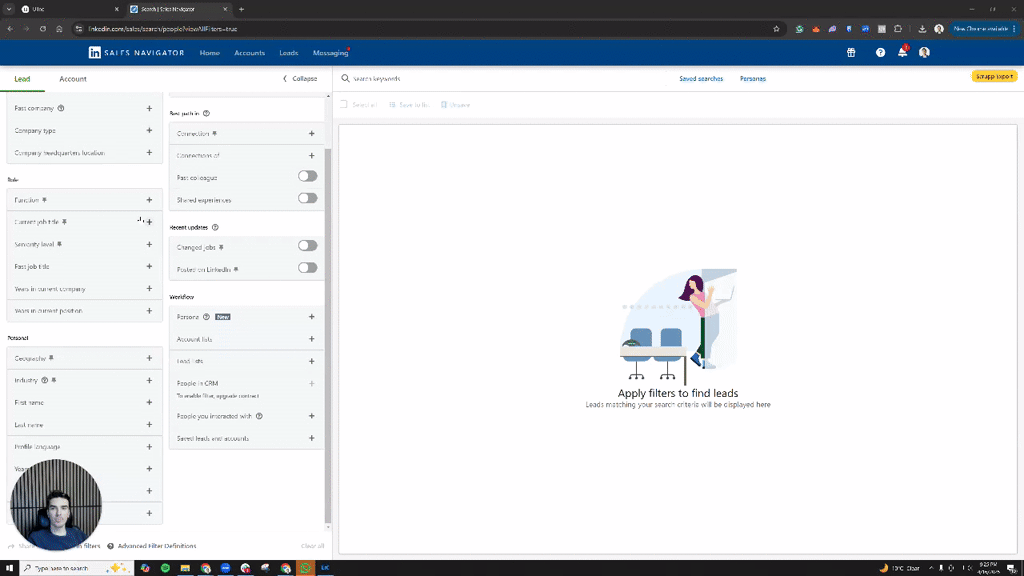Click the bookmark star in the address bar

coord(778,30)
